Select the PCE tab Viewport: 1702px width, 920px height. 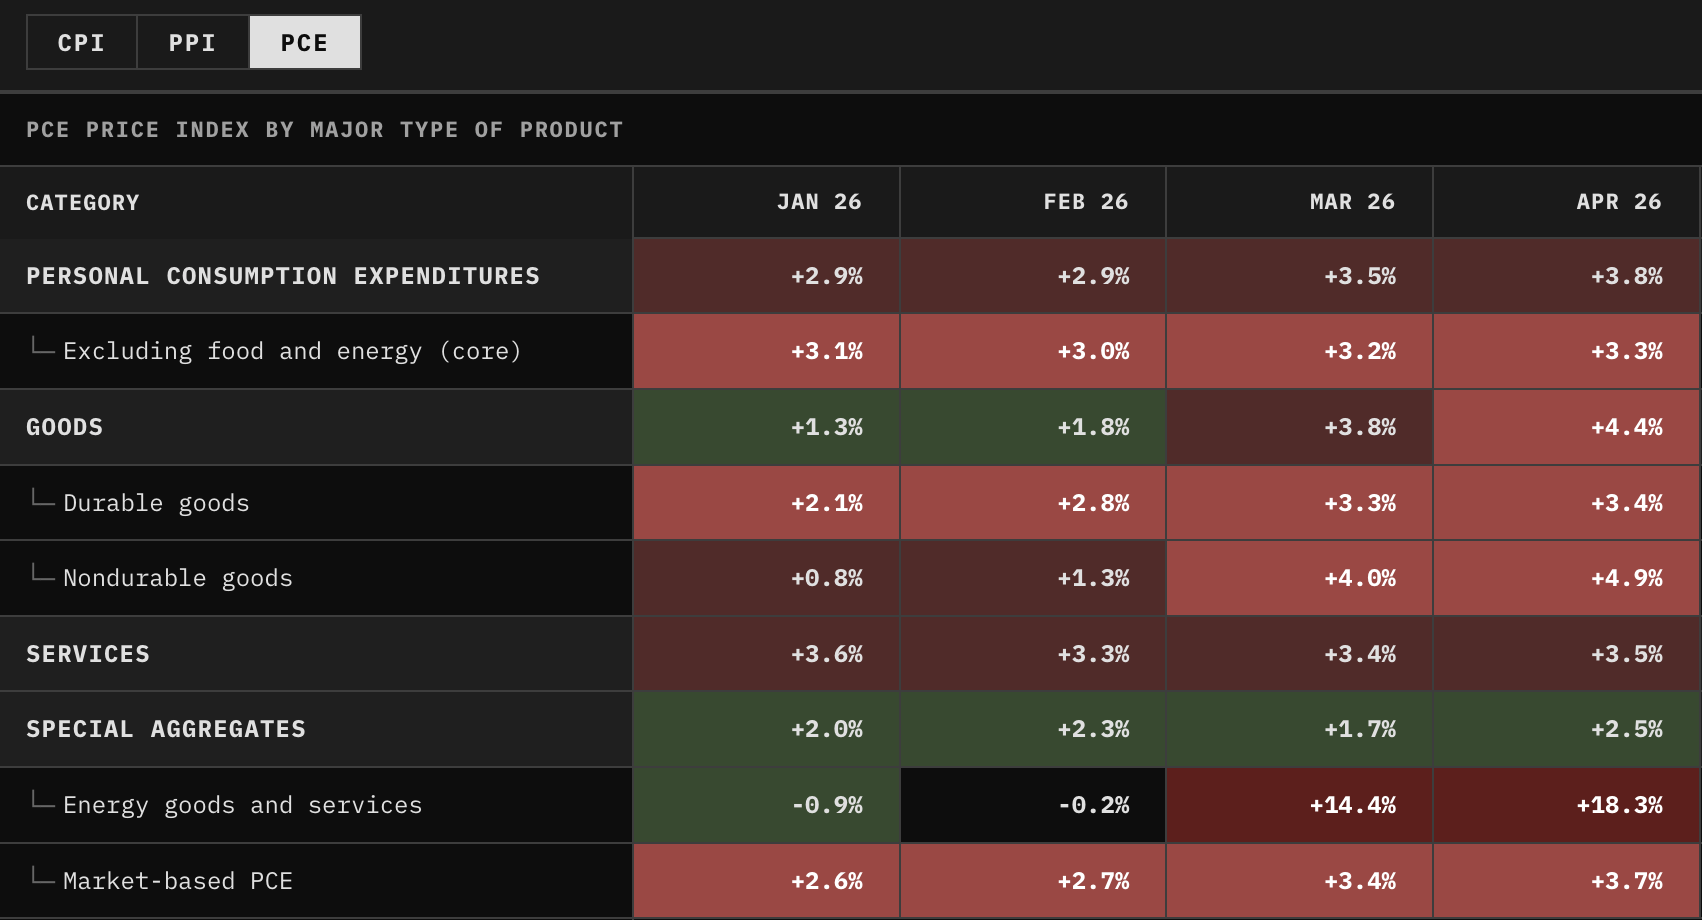[x=305, y=43]
